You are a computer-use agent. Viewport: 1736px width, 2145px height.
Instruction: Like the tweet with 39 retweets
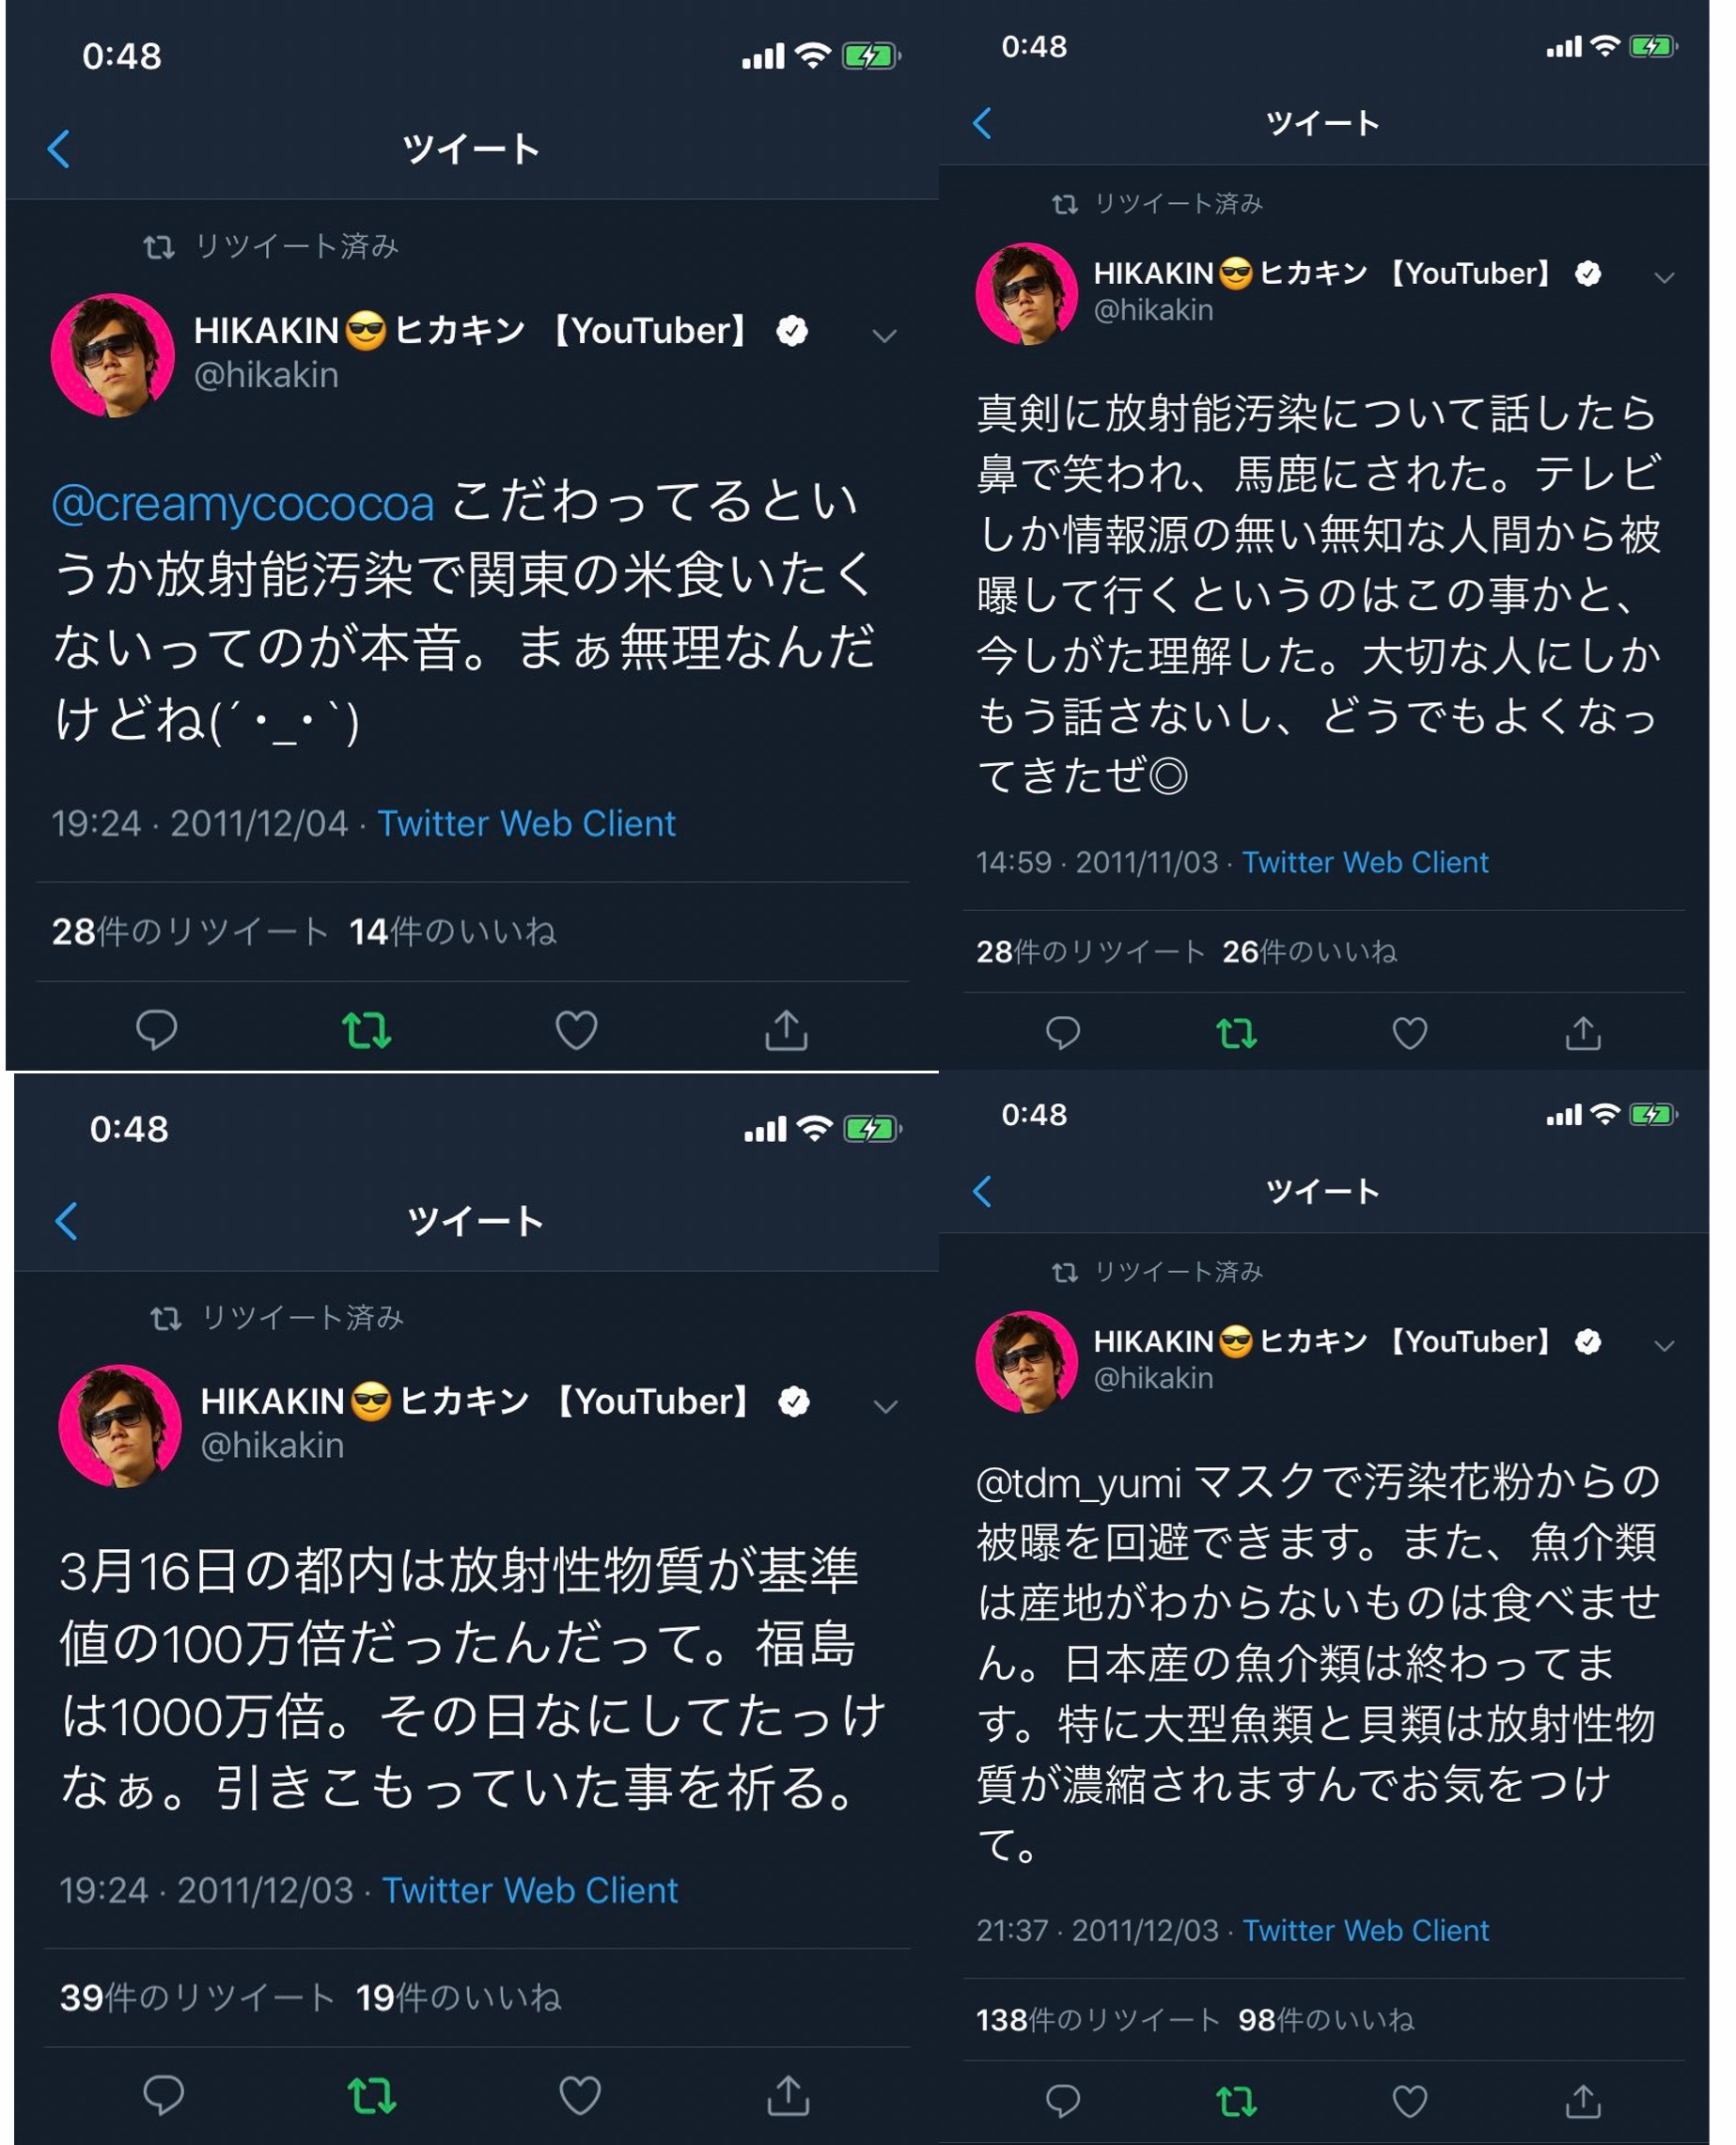[579, 2095]
